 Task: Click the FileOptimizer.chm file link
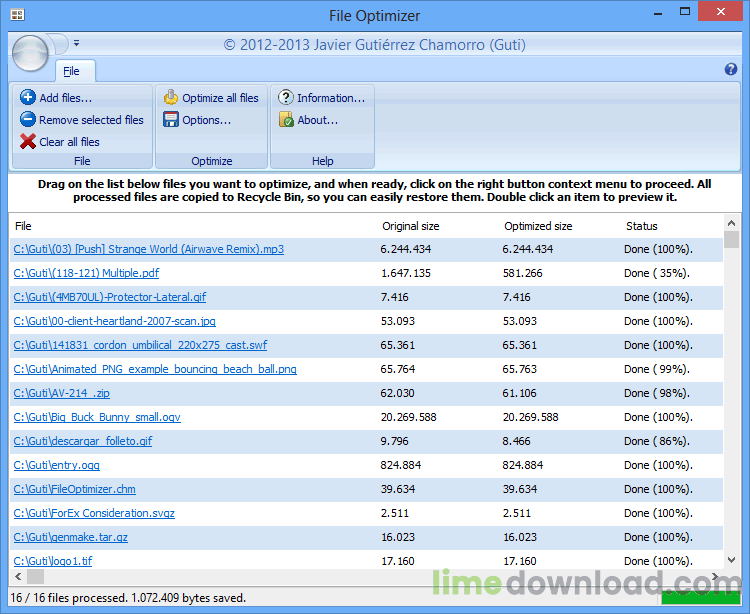point(74,489)
